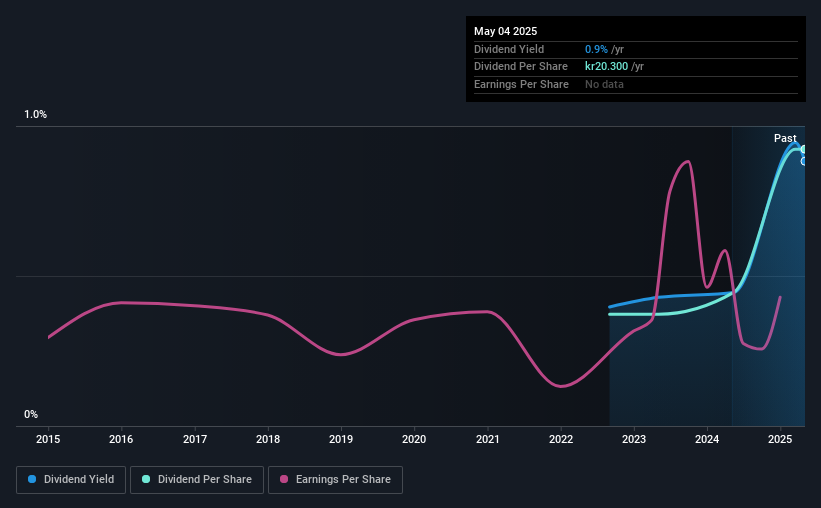The image size is (821, 508).
Task: Toggle the Earnings Per Share legend button
Action: 335,480
